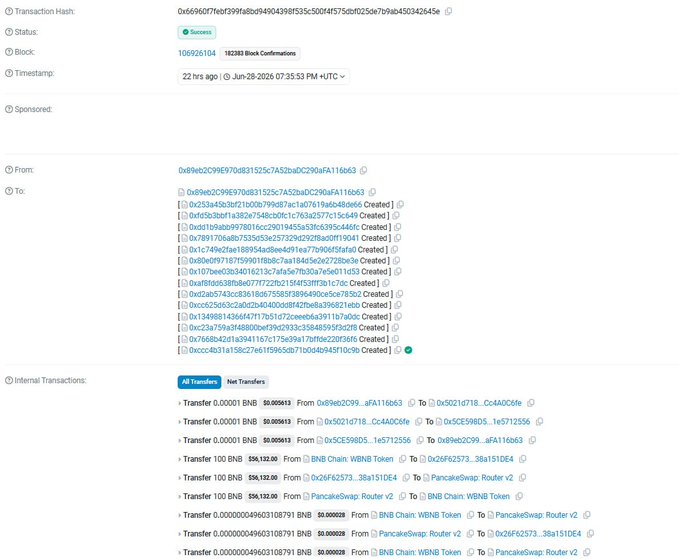The height and width of the screenshot is (559, 679).
Task: Click the Success status badge
Action: [x=197, y=32]
